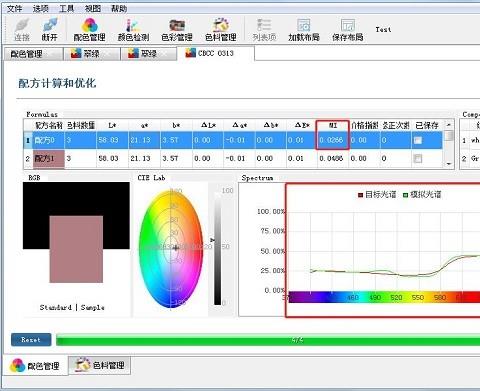Open the 色料管理 toolbar icon
This screenshot has height=391, width=480.
pyautogui.click(x=221, y=30)
